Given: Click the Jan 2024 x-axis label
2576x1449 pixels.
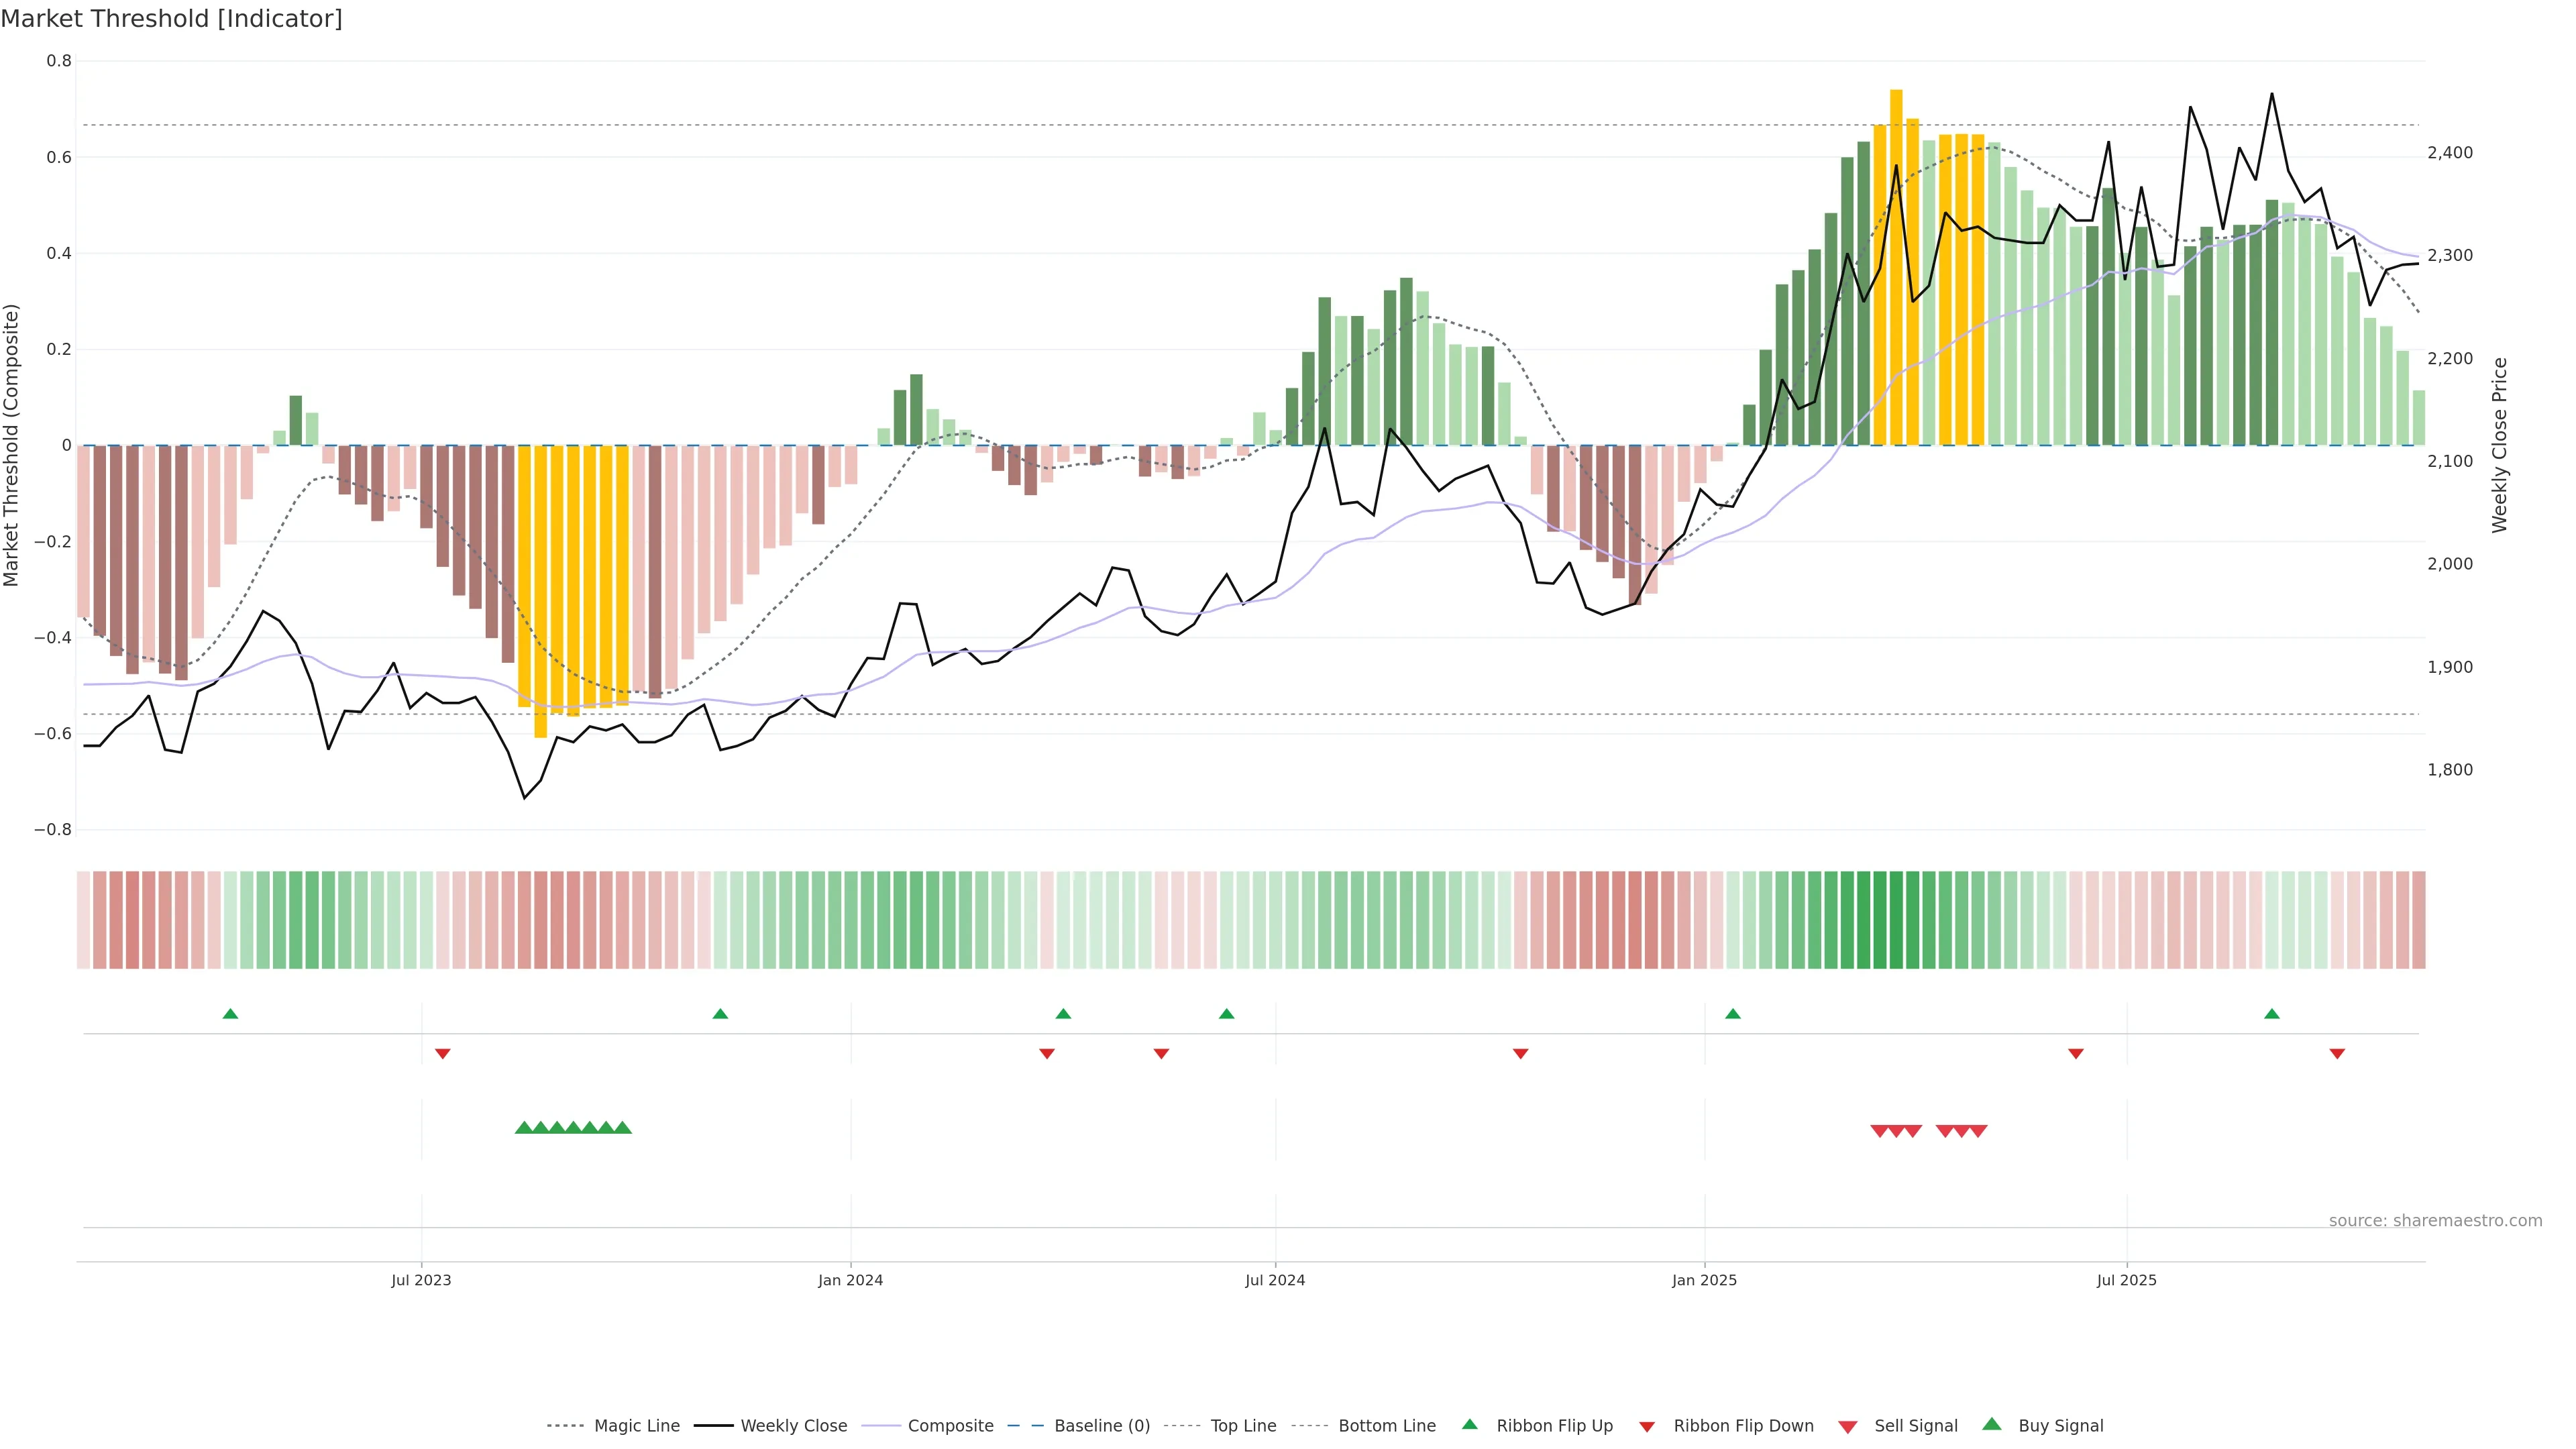Looking at the screenshot, I should click(850, 1280).
